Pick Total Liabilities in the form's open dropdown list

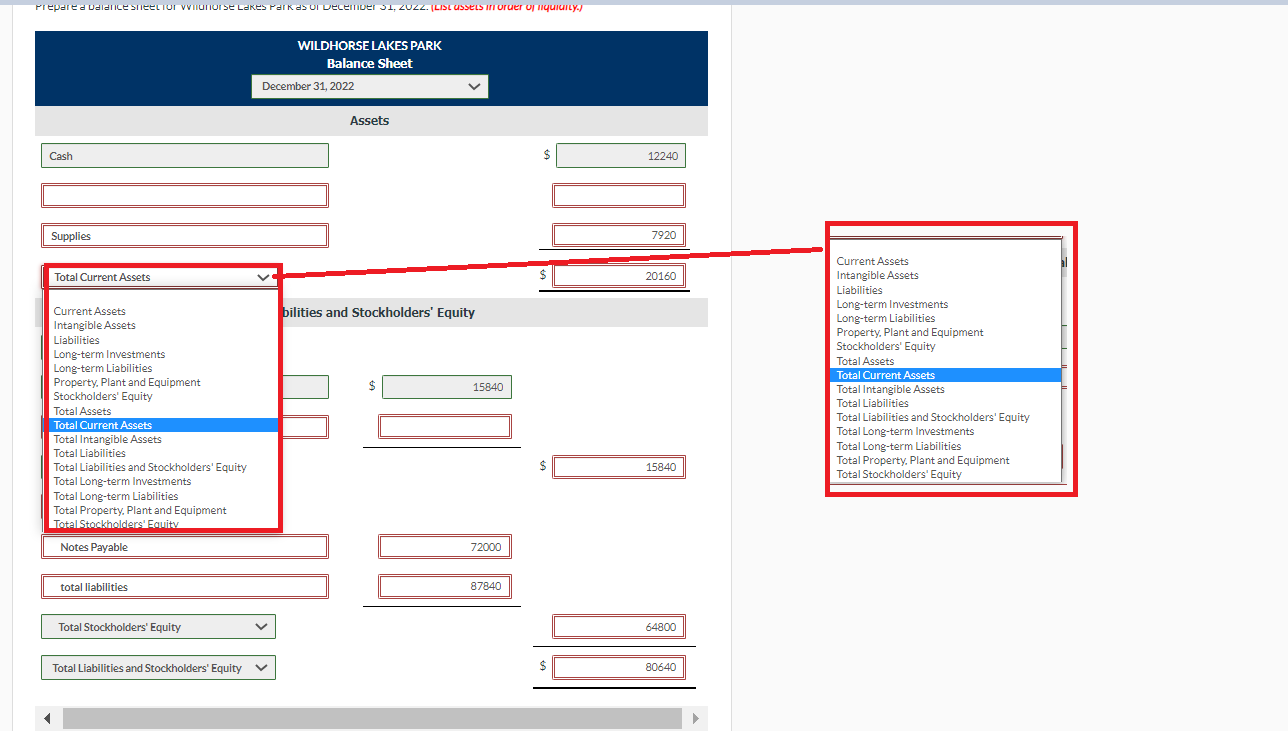pyautogui.click(x=90, y=453)
